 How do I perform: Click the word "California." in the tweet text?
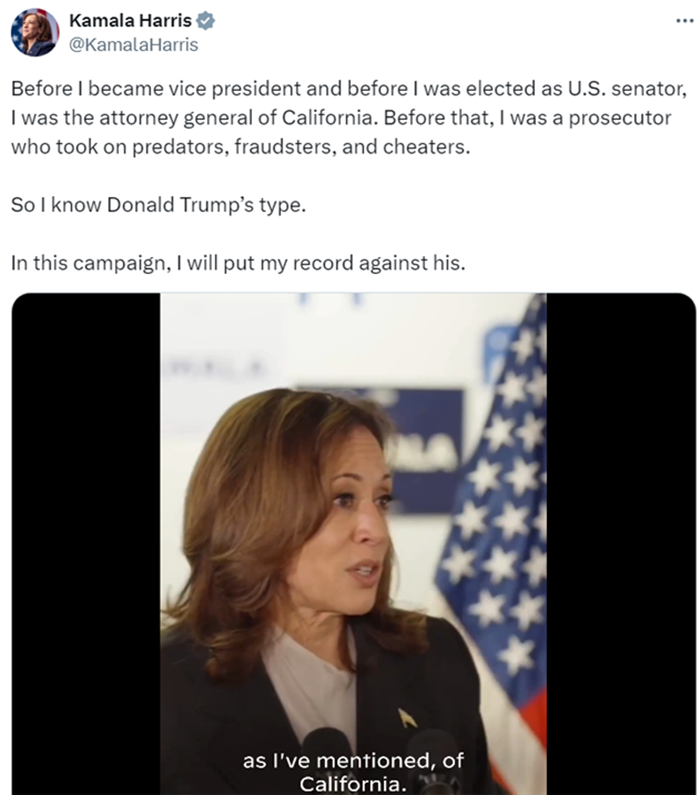[x=330, y=118]
